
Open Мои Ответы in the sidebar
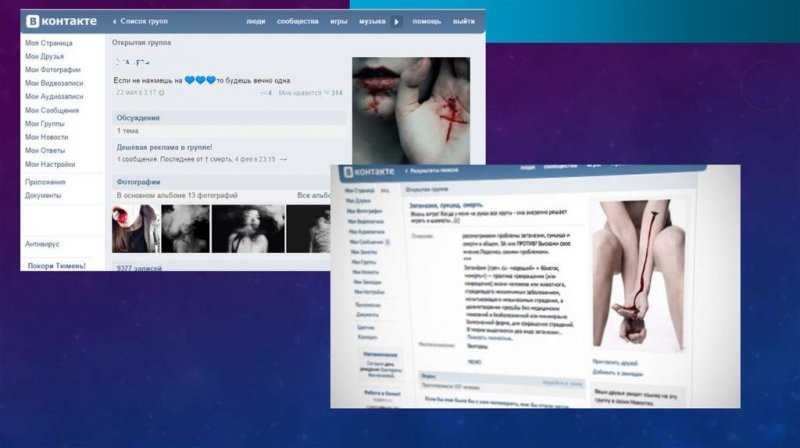(45, 151)
